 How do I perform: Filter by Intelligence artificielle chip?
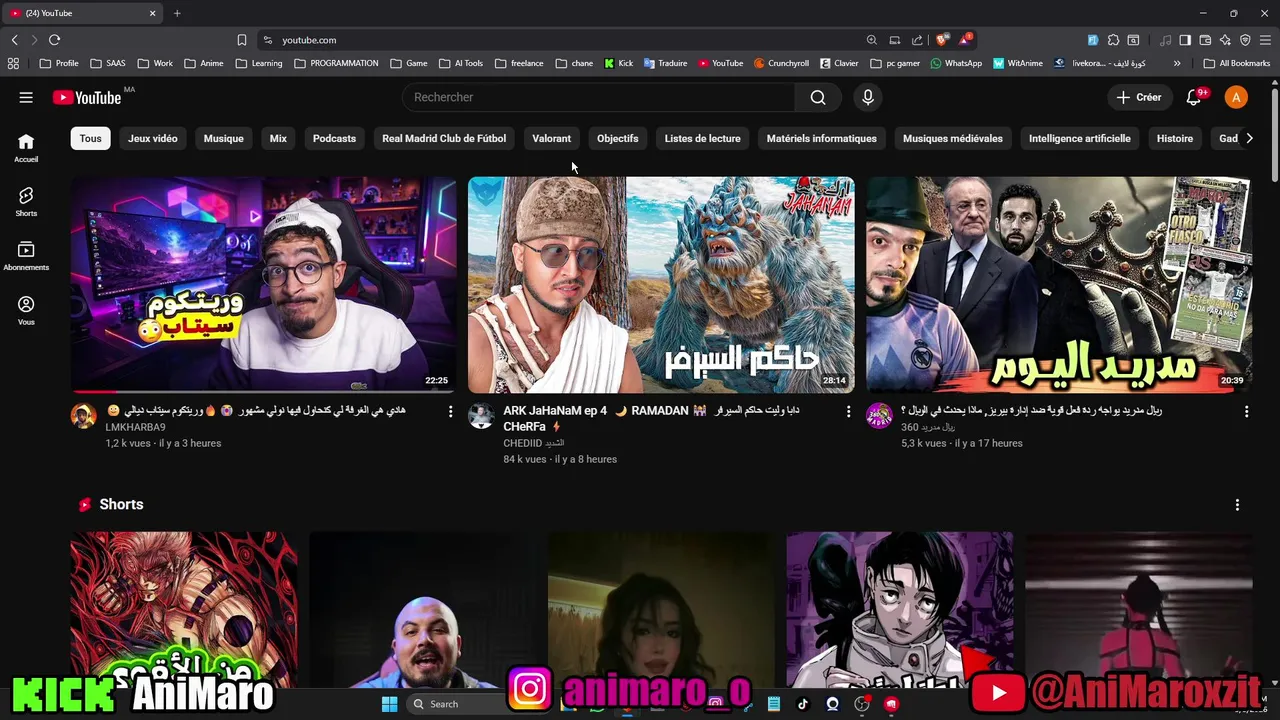(x=1080, y=138)
